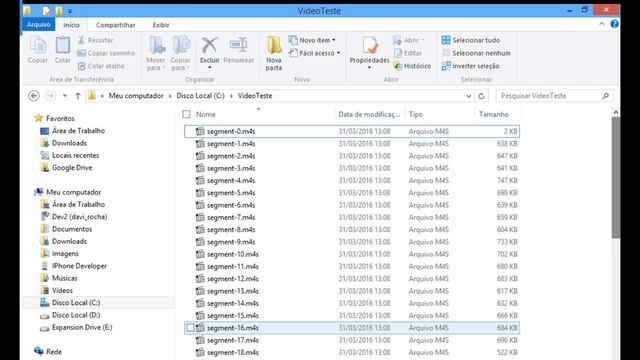
Task: Open Vídeos in navigation pane
Action: click(x=62, y=290)
